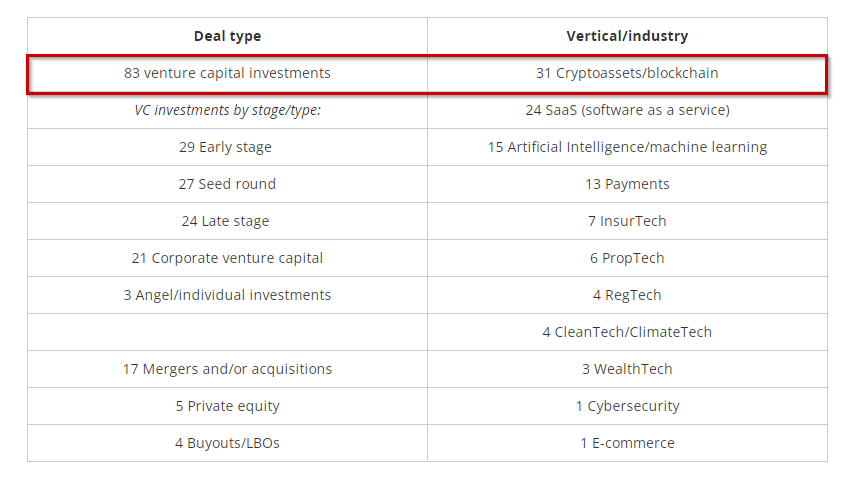Click the 4 CleanTech/ClimateTech cell

point(627,332)
